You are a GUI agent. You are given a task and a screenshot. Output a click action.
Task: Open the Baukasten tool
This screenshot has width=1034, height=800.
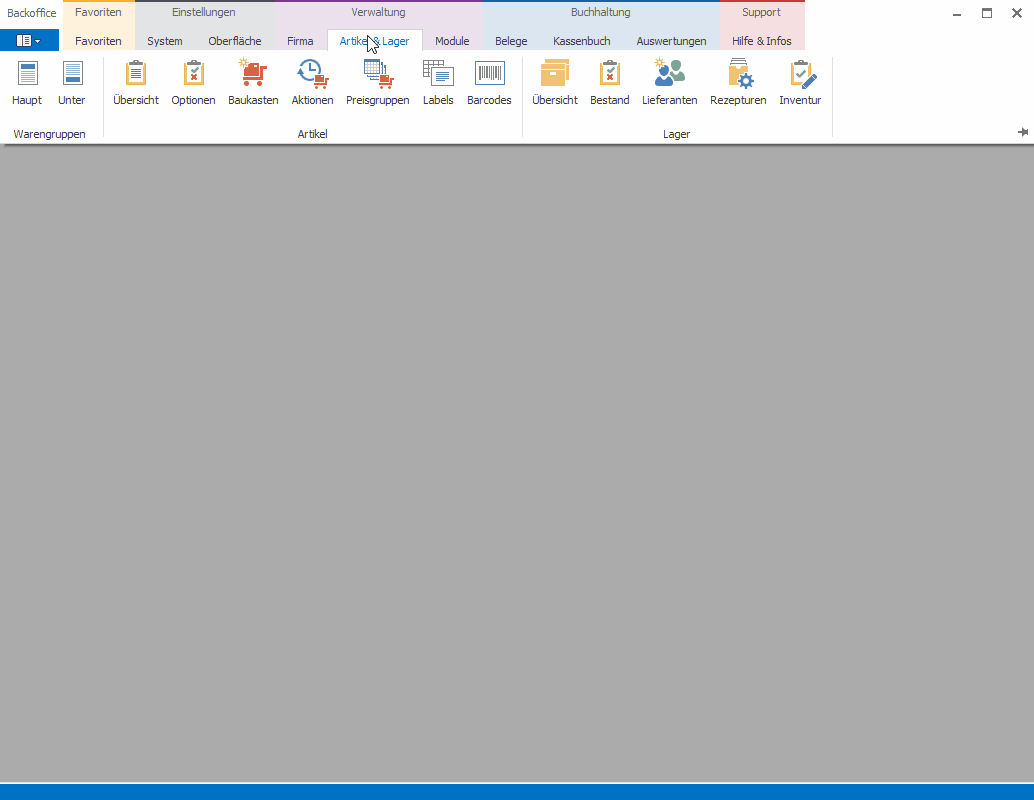click(253, 83)
